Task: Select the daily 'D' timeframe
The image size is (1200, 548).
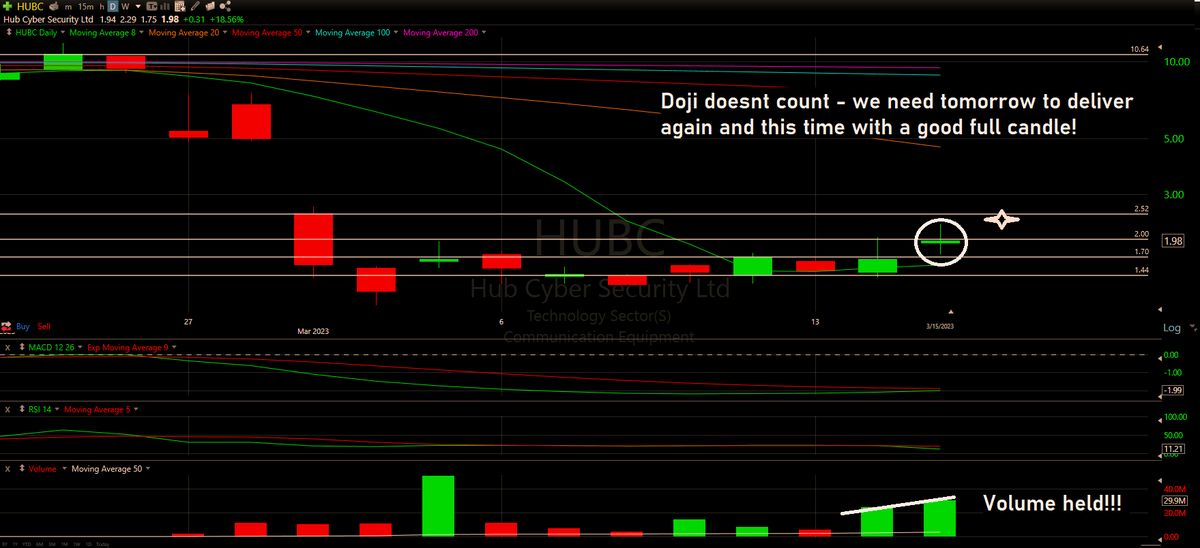Action: coord(112,7)
